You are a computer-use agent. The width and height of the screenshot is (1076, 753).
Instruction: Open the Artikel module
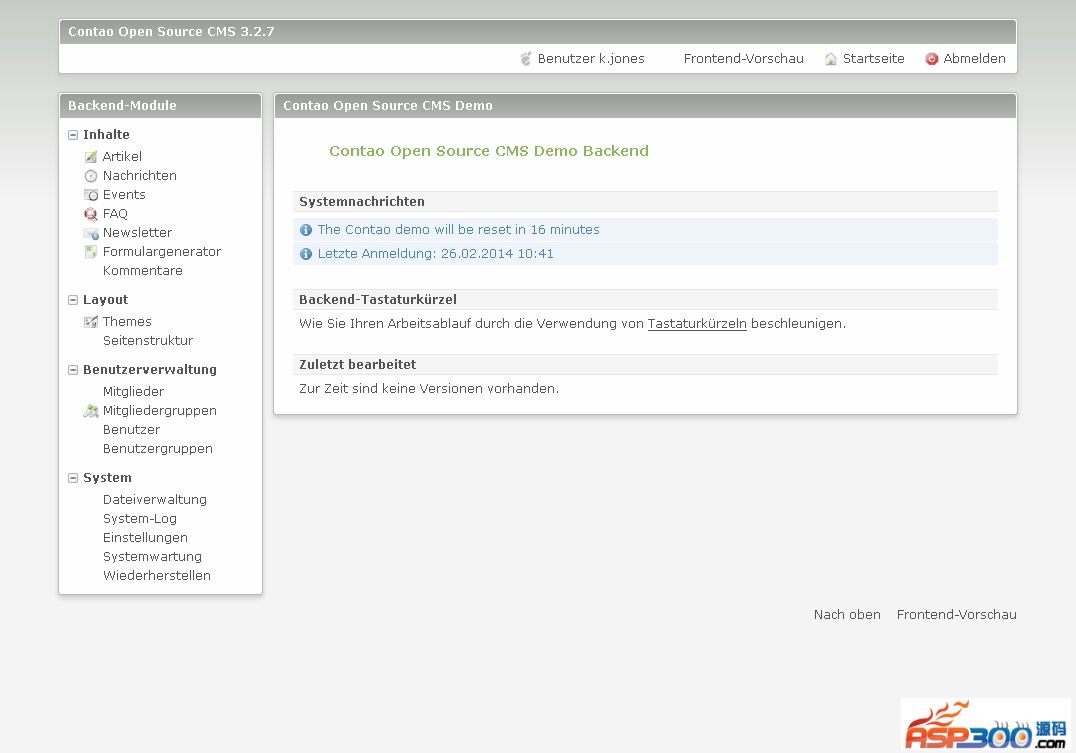pos(122,157)
